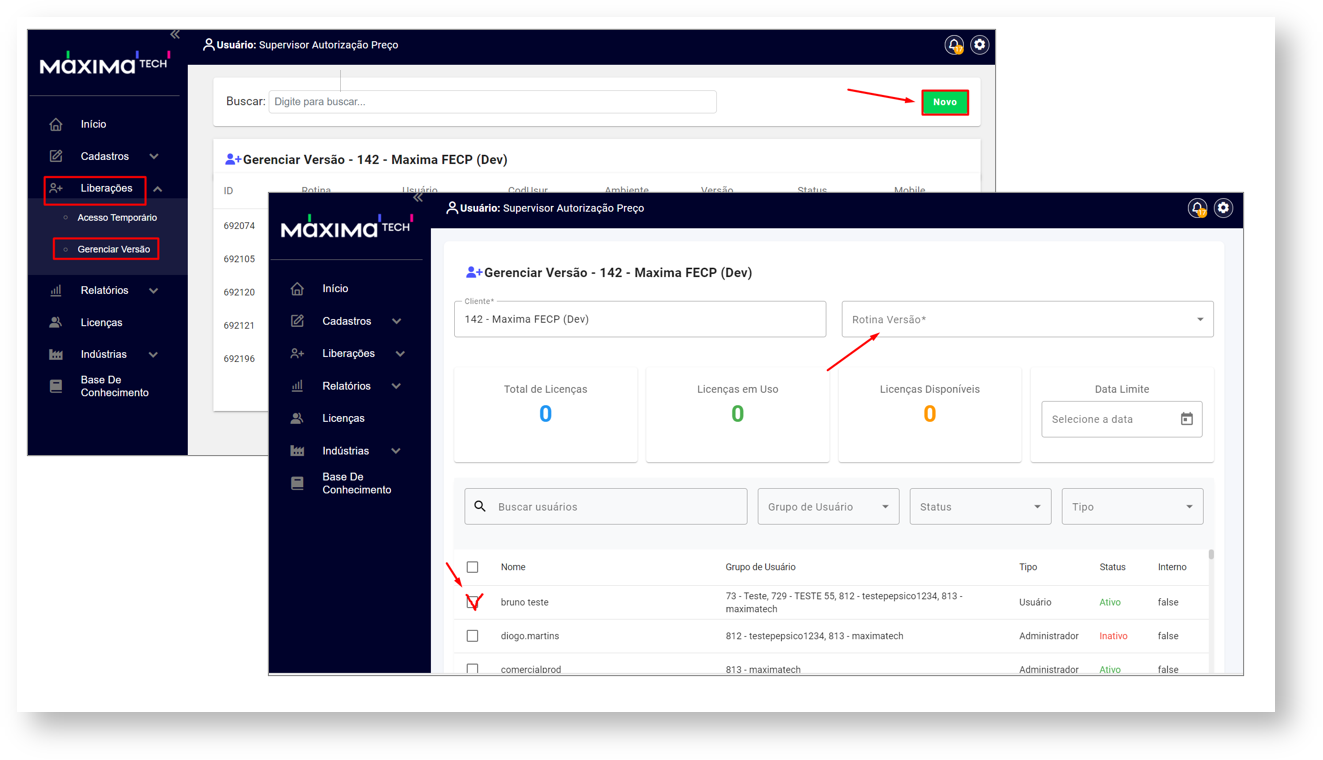Click the Base De Conhecimento book icon
Image resolution: width=1323 pixels, height=760 pixels.
(297, 483)
